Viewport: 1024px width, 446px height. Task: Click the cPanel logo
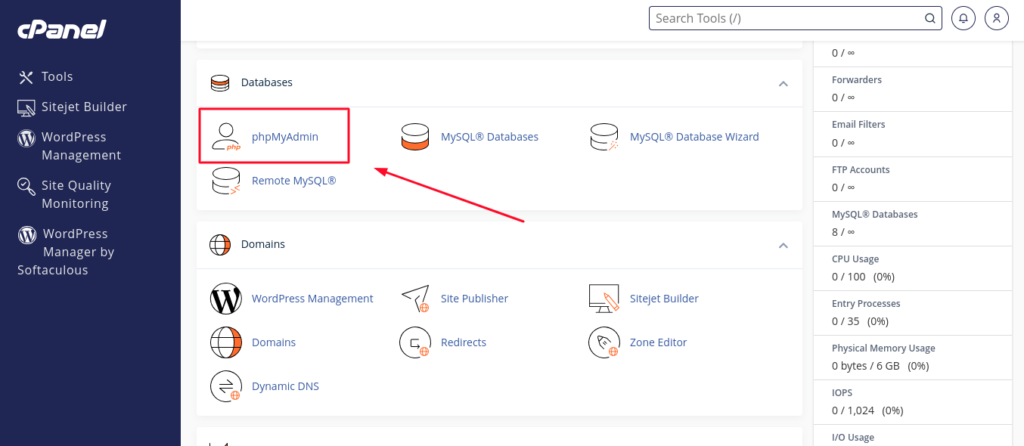pos(61,29)
